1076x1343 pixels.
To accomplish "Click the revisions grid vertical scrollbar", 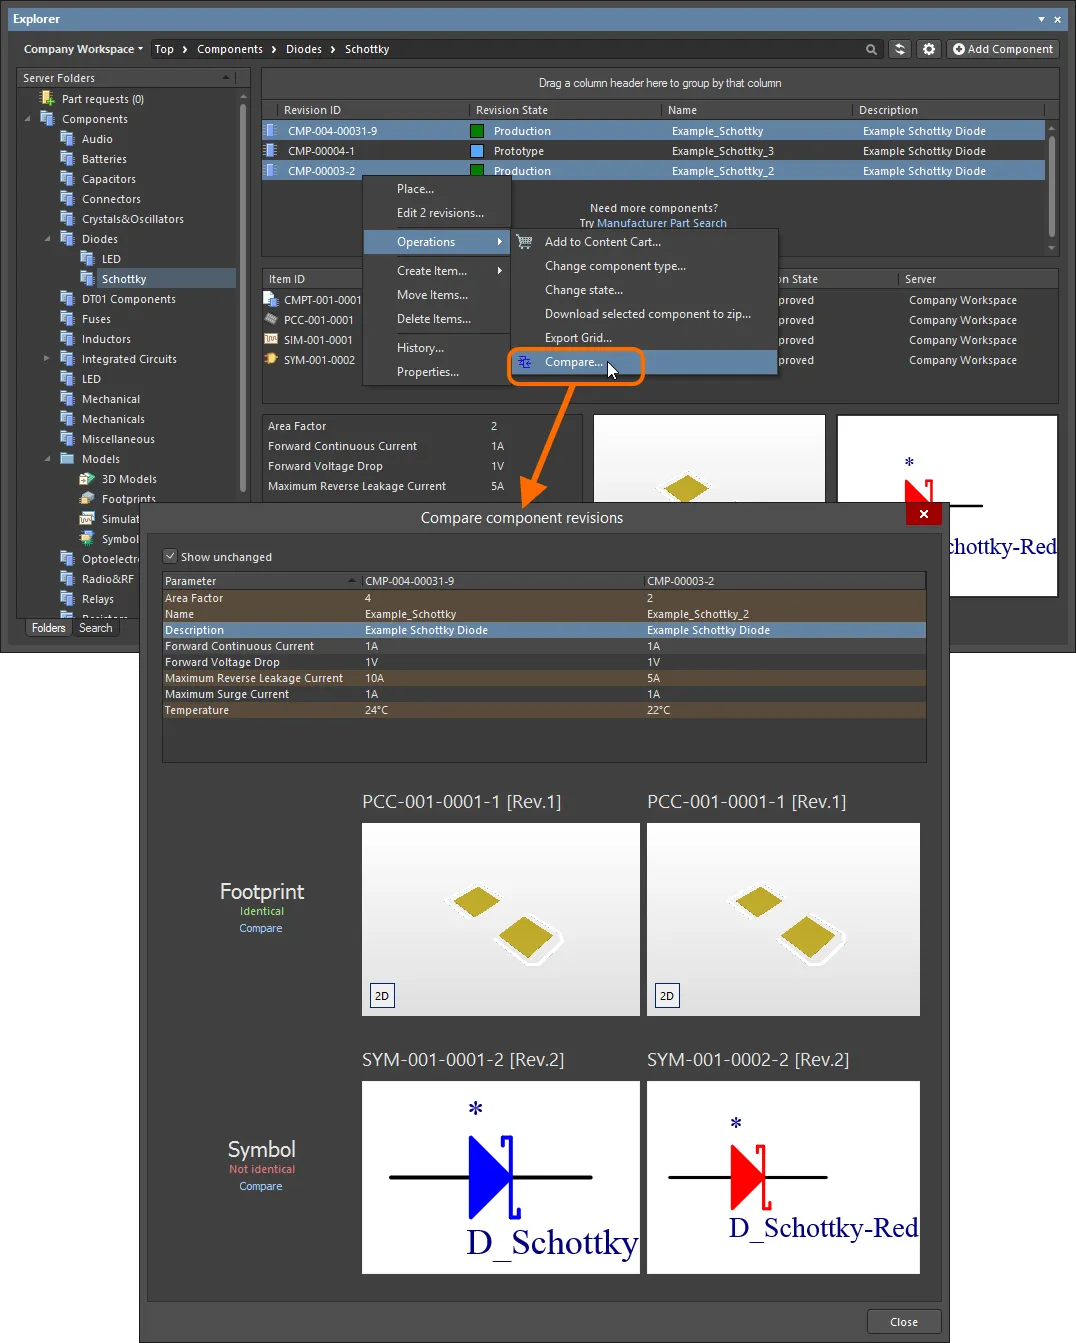I will tap(1051, 185).
